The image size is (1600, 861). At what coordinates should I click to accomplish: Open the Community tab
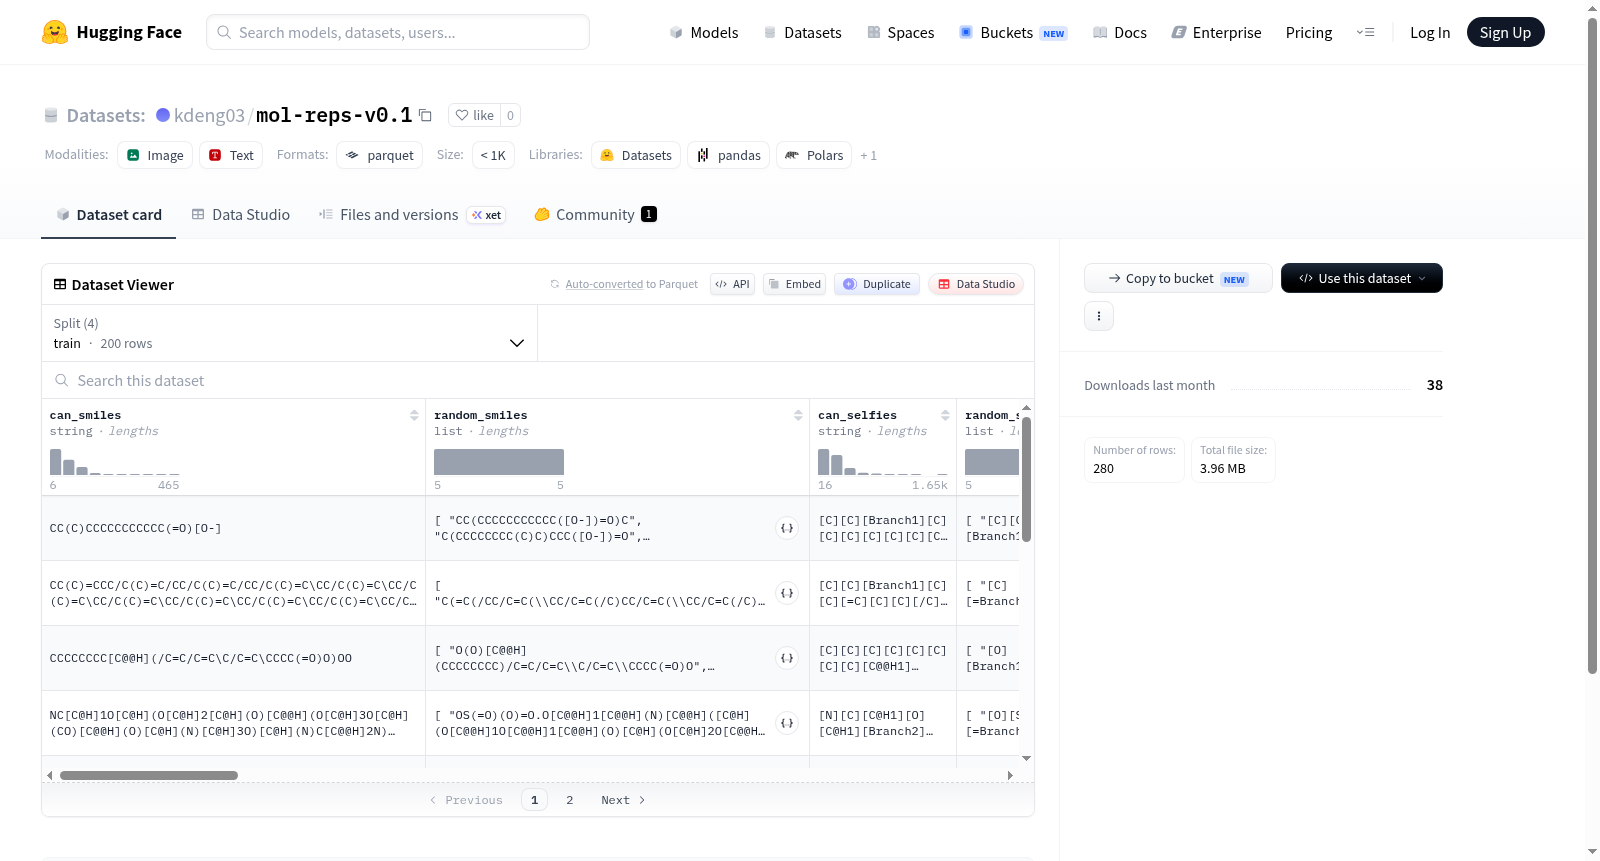coord(596,214)
